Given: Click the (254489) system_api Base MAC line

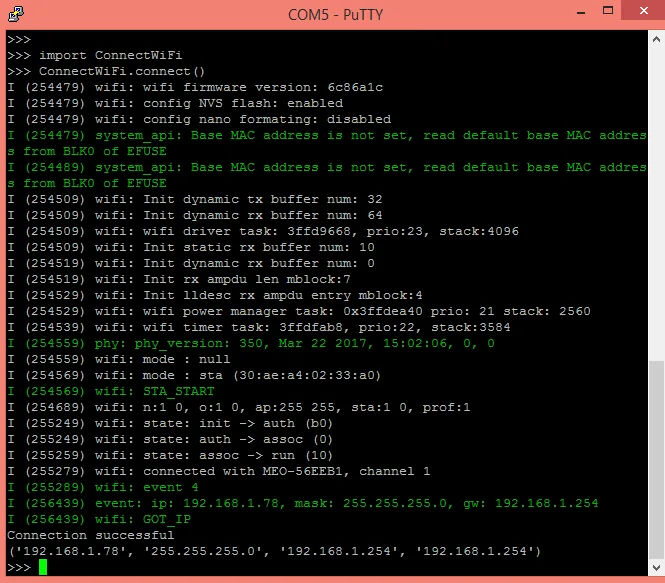Looking at the screenshot, I should 327,175.
